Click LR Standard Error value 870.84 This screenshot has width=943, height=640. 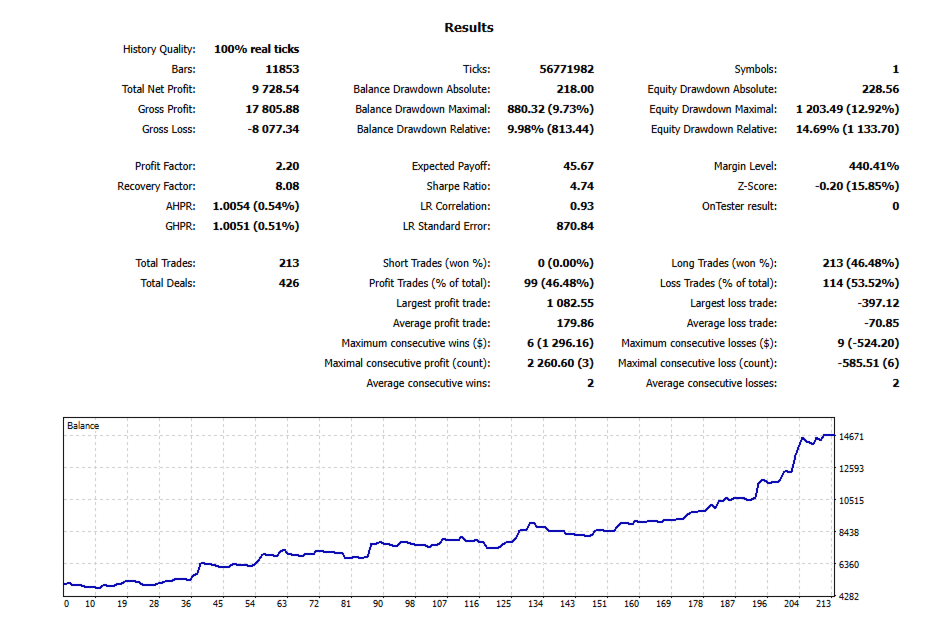[575, 226]
